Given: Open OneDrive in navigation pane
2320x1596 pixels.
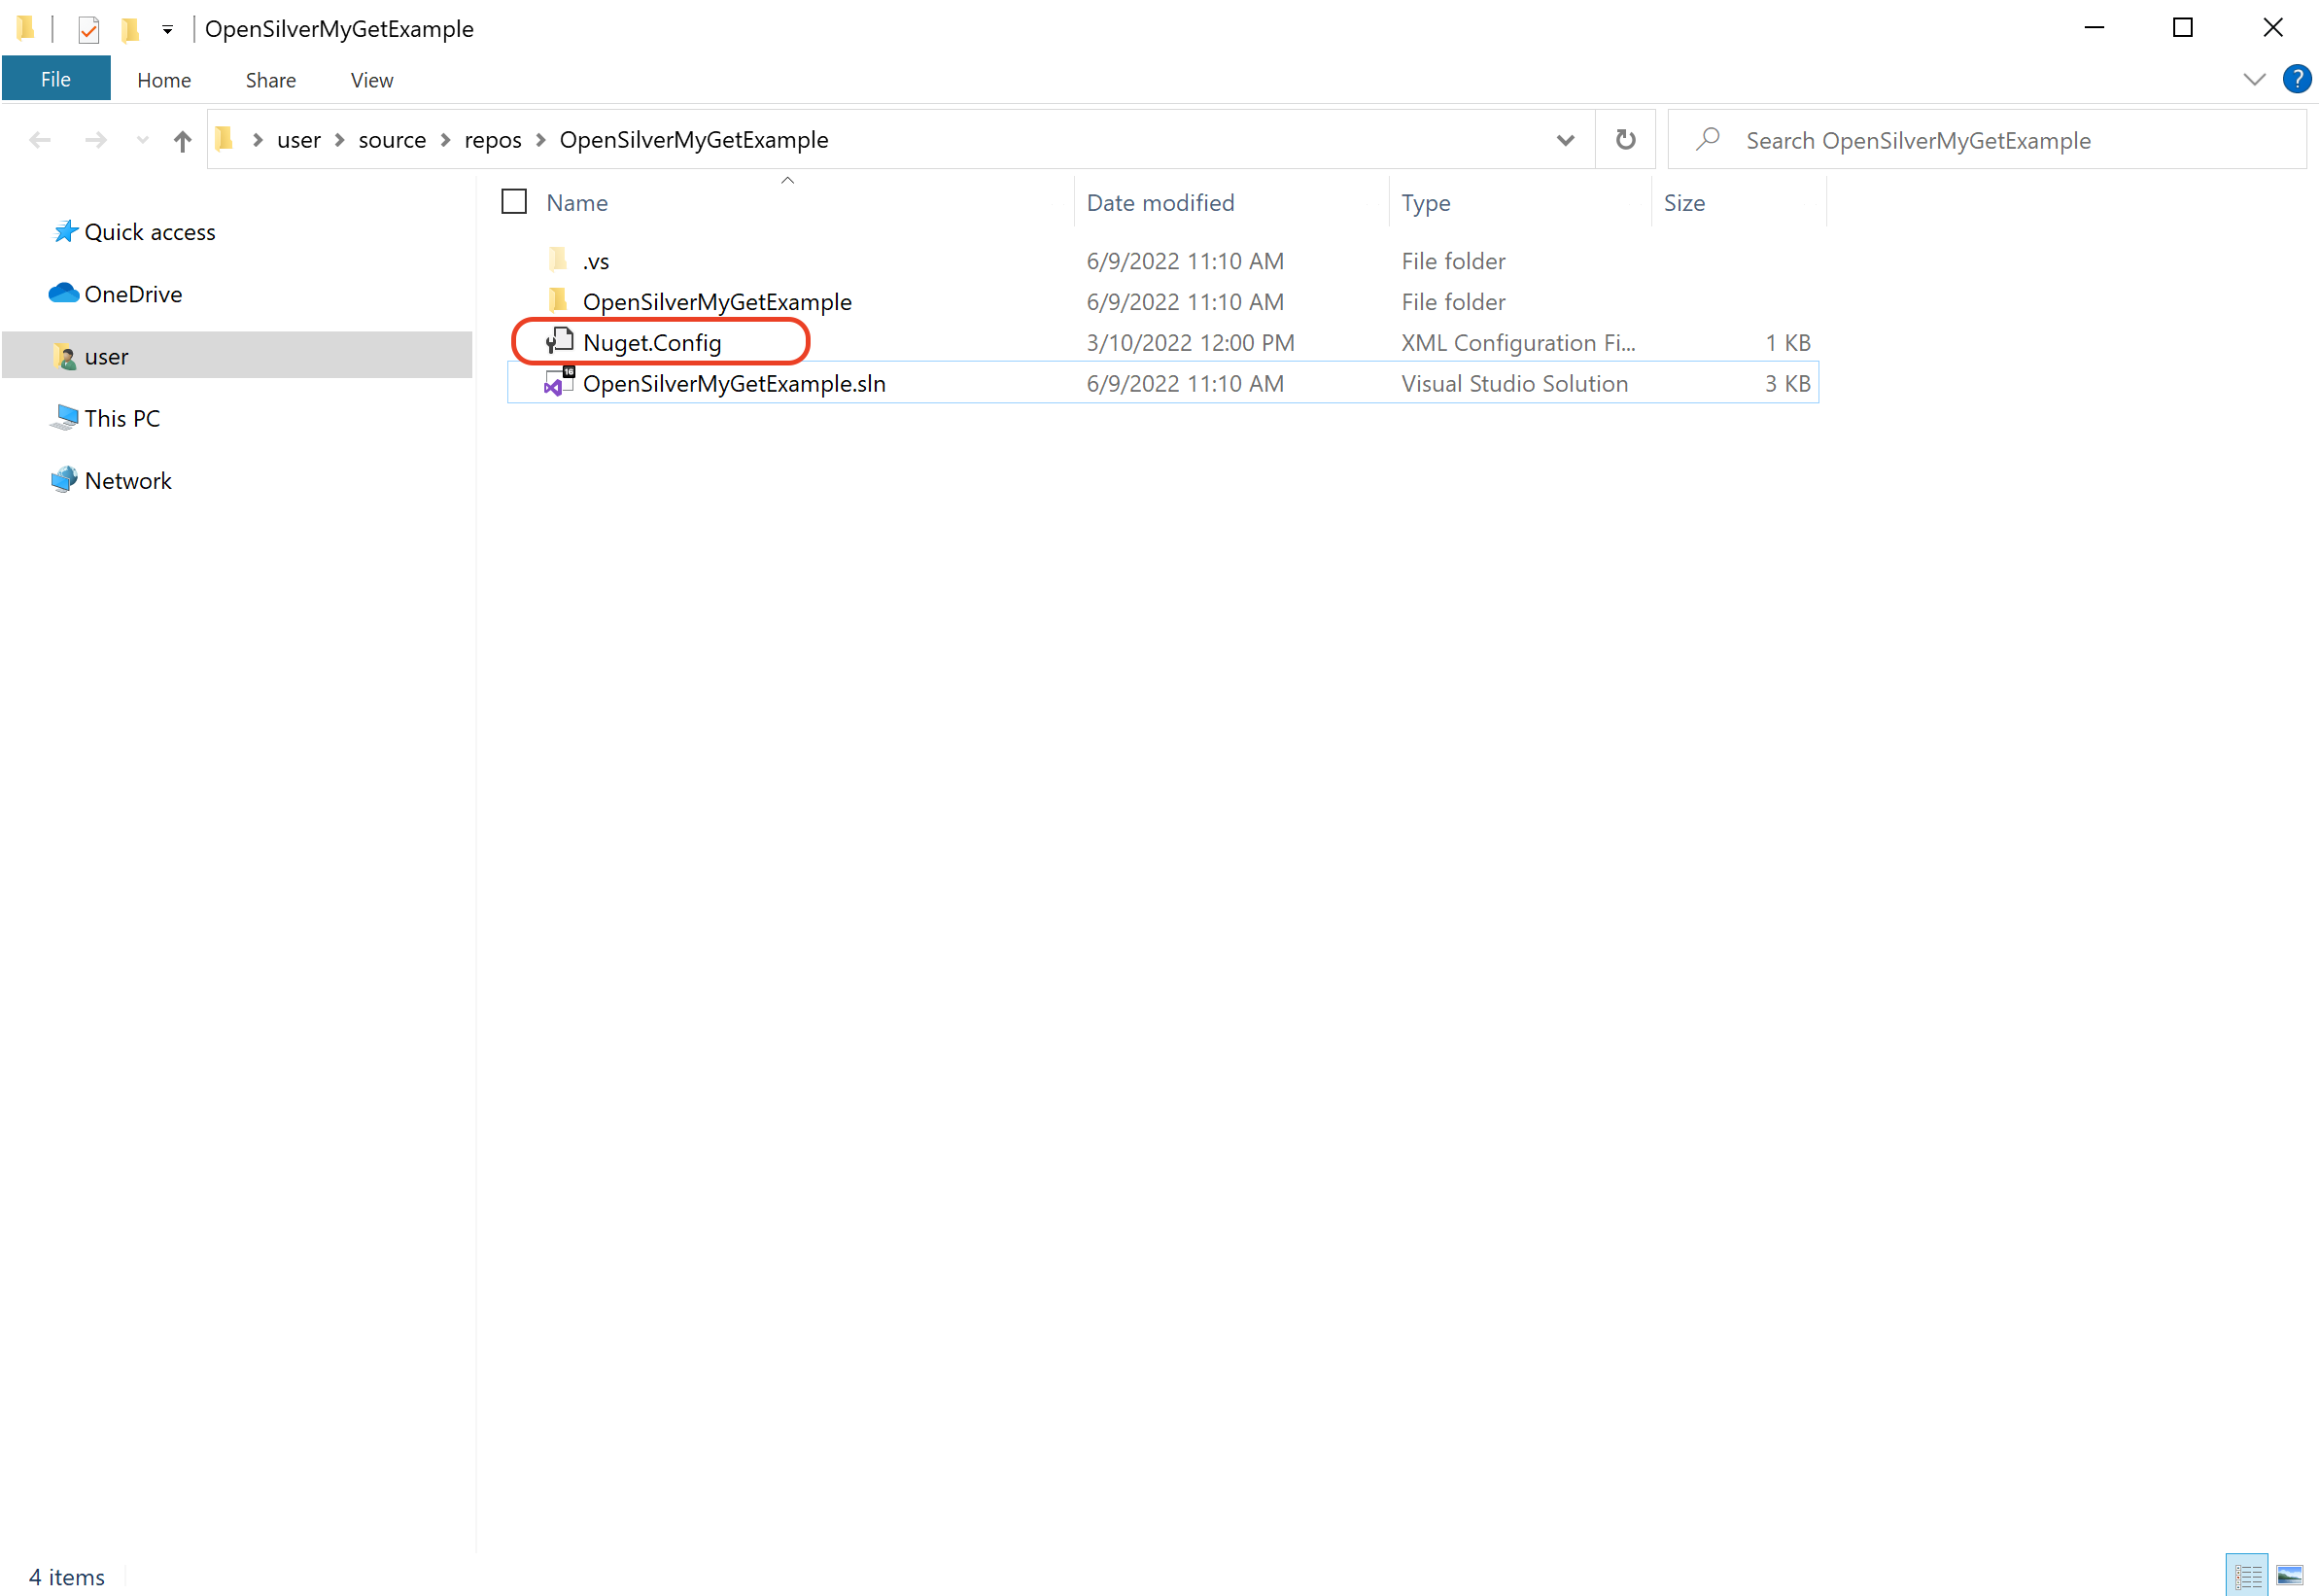Looking at the screenshot, I should click(134, 294).
